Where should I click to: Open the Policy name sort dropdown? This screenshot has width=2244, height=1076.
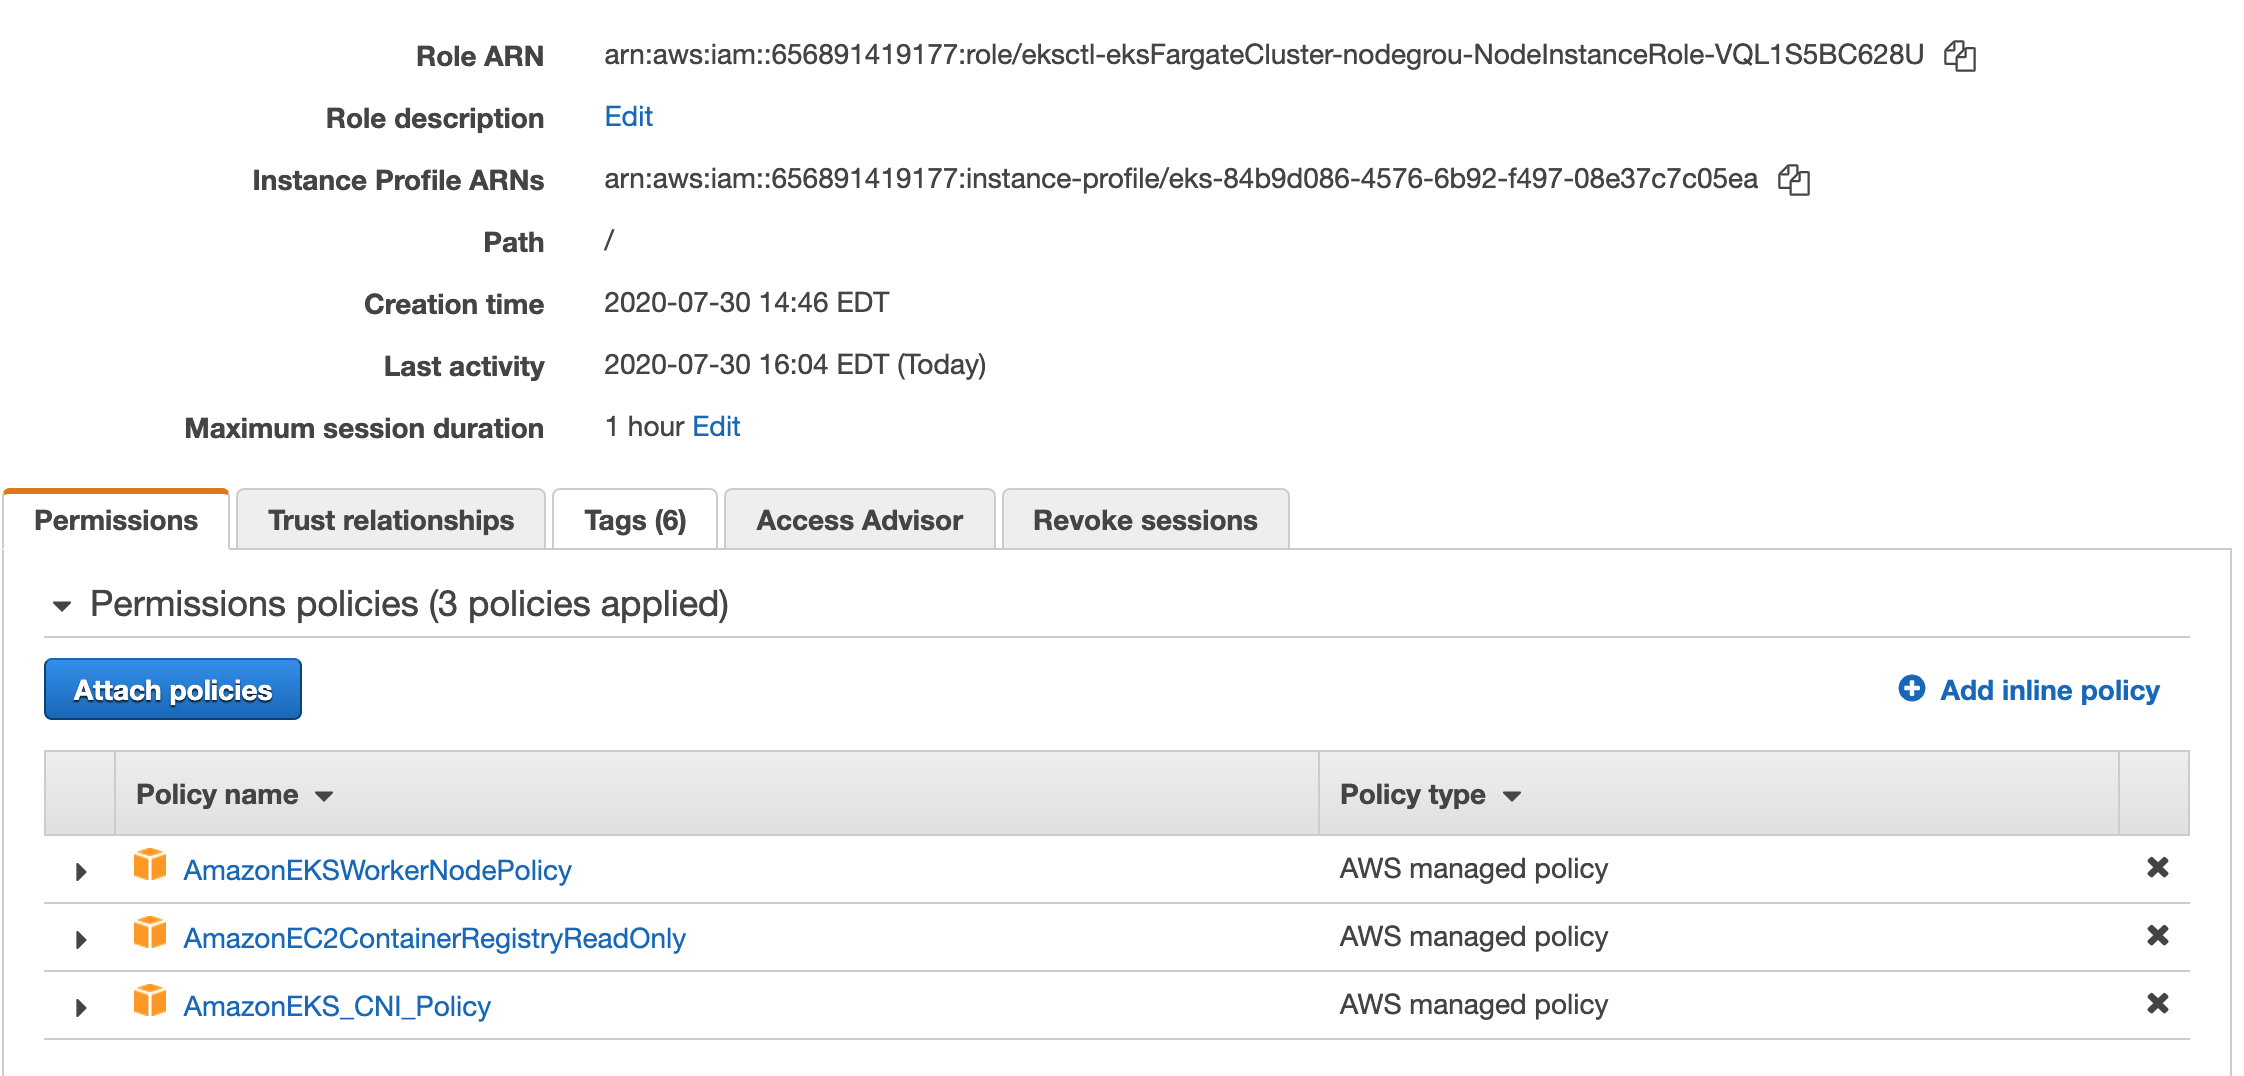[323, 795]
